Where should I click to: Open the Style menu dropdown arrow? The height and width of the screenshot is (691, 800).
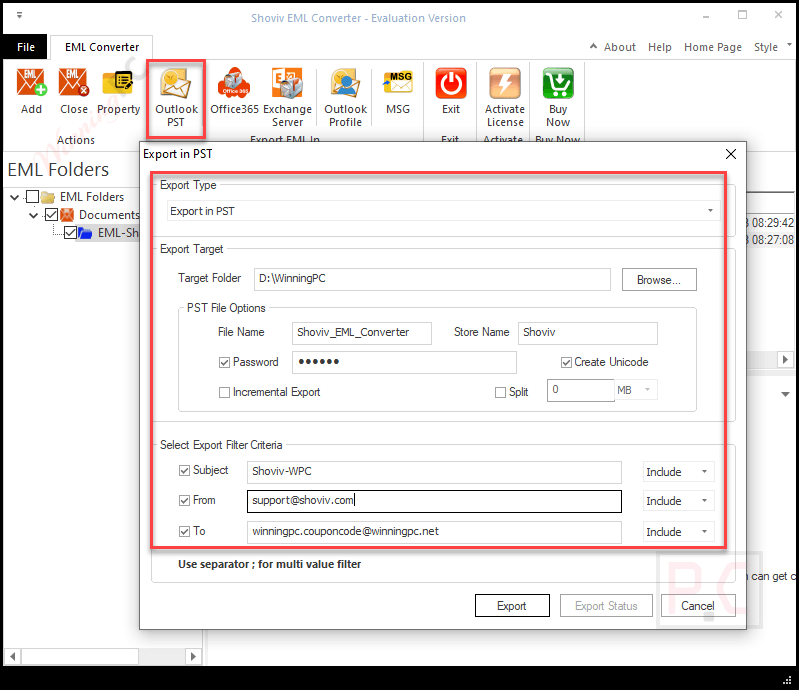[x=789, y=44]
